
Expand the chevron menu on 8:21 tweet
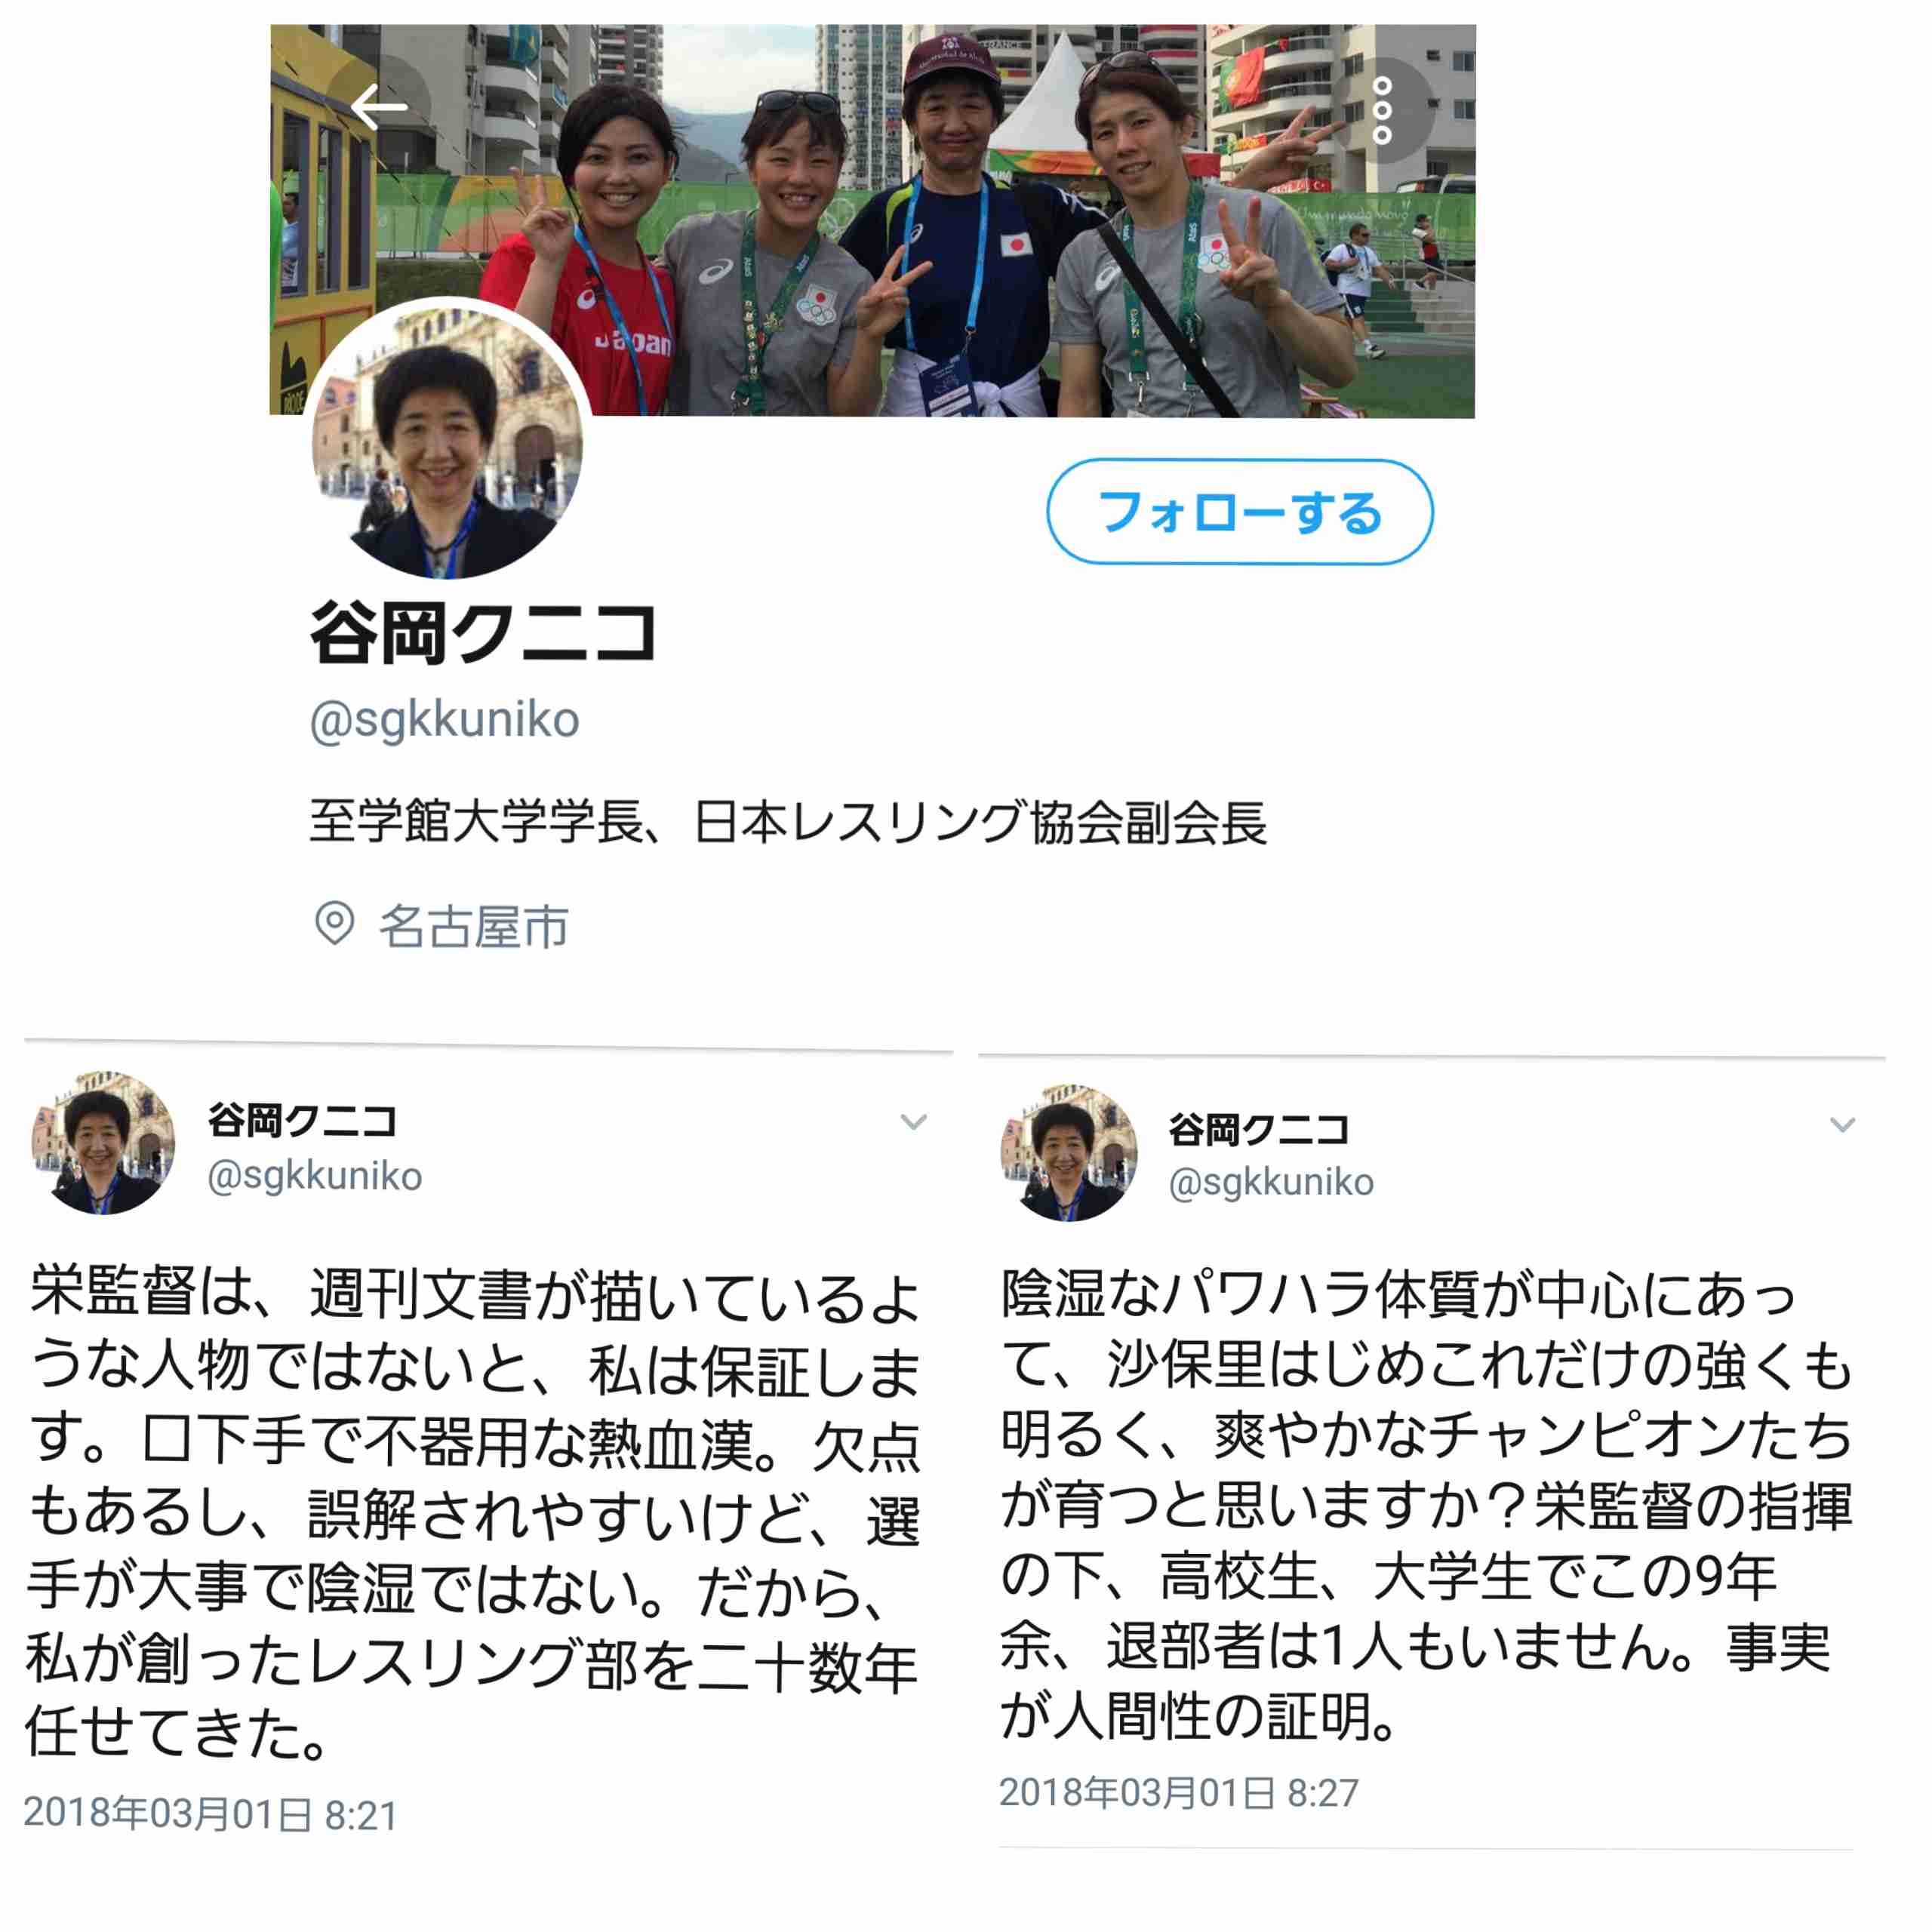click(913, 1122)
